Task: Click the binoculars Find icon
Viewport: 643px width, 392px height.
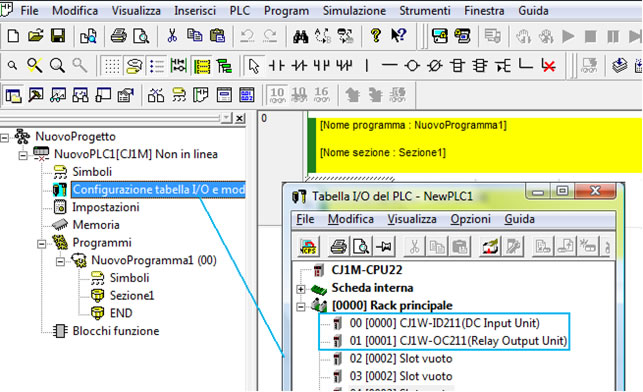Action: tap(301, 36)
